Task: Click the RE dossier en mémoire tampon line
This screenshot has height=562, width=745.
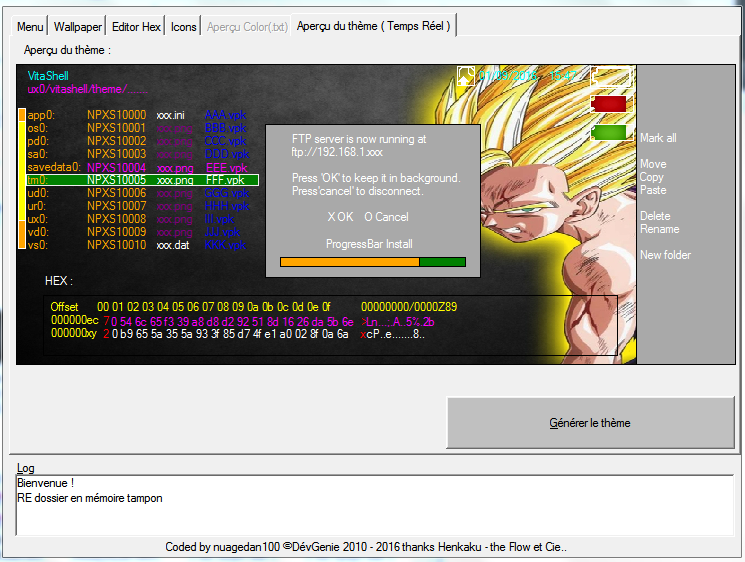Action: point(90,498)
